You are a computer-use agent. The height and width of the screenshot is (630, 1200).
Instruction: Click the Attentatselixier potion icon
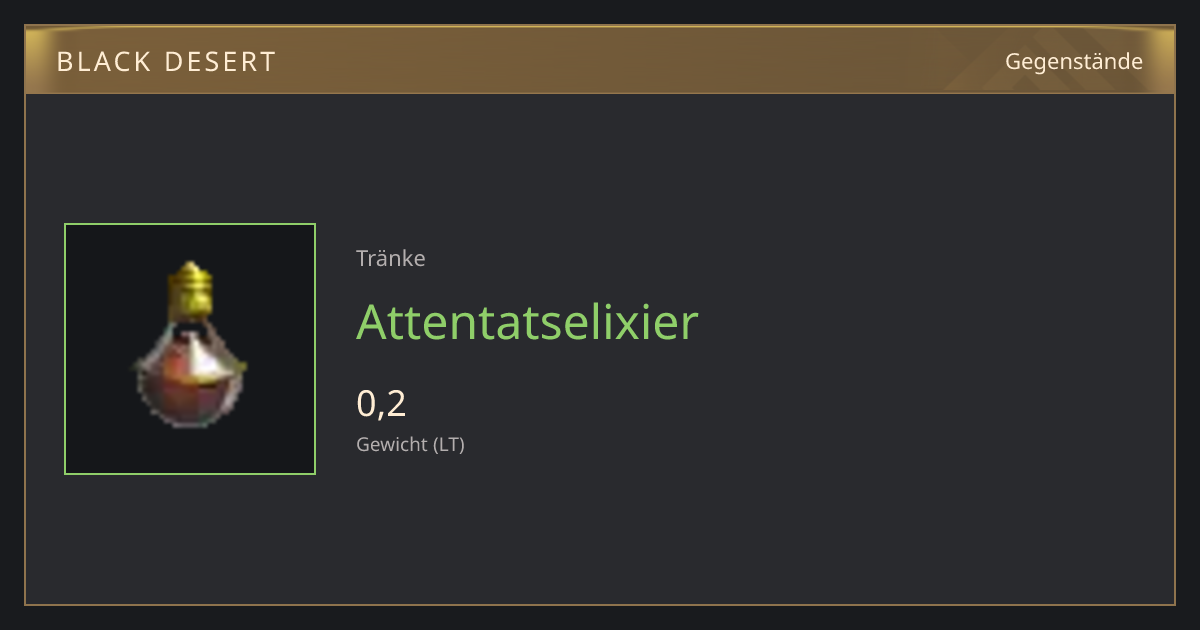point(190,345)
